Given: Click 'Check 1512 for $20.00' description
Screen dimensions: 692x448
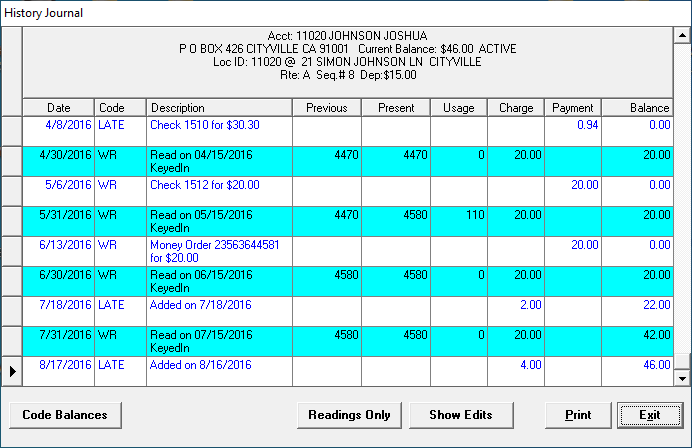Looking at the screenshot, I should [205, 185].
